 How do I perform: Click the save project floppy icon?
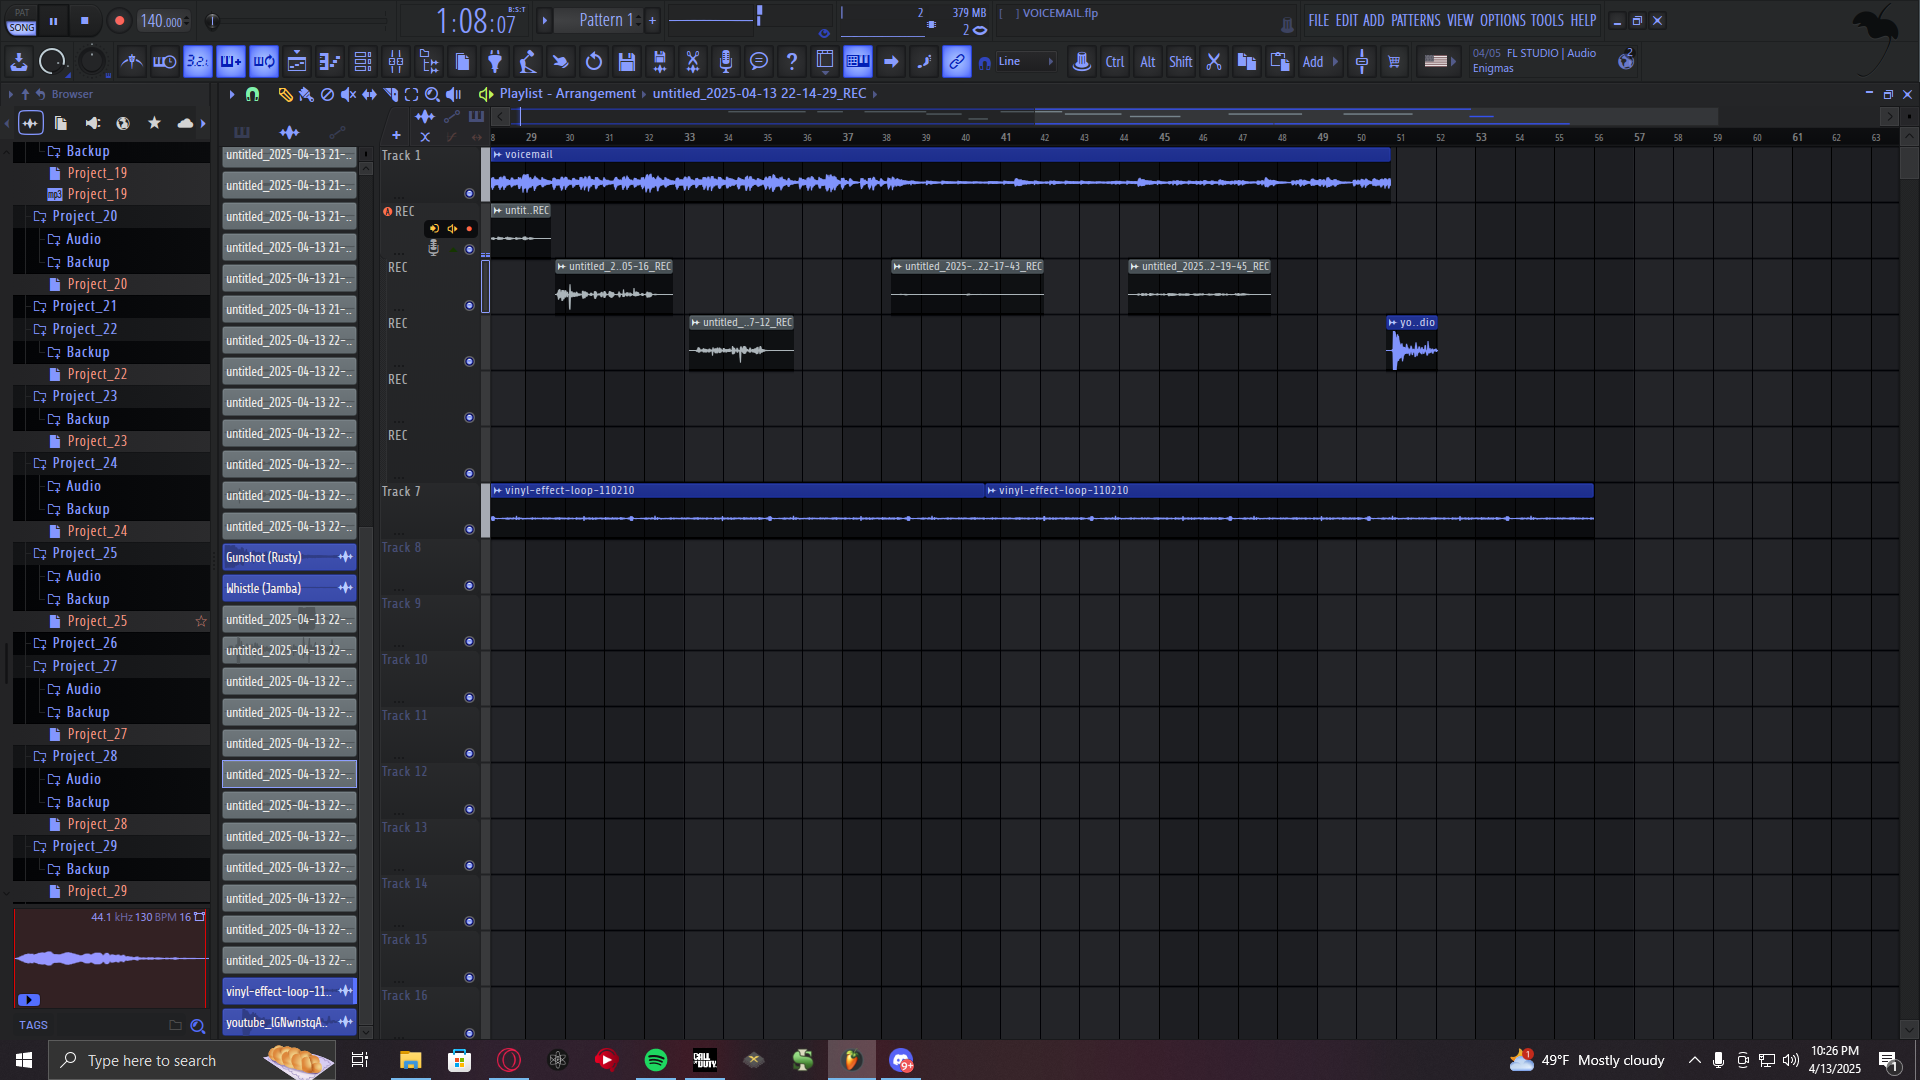(x=627, y=62)
